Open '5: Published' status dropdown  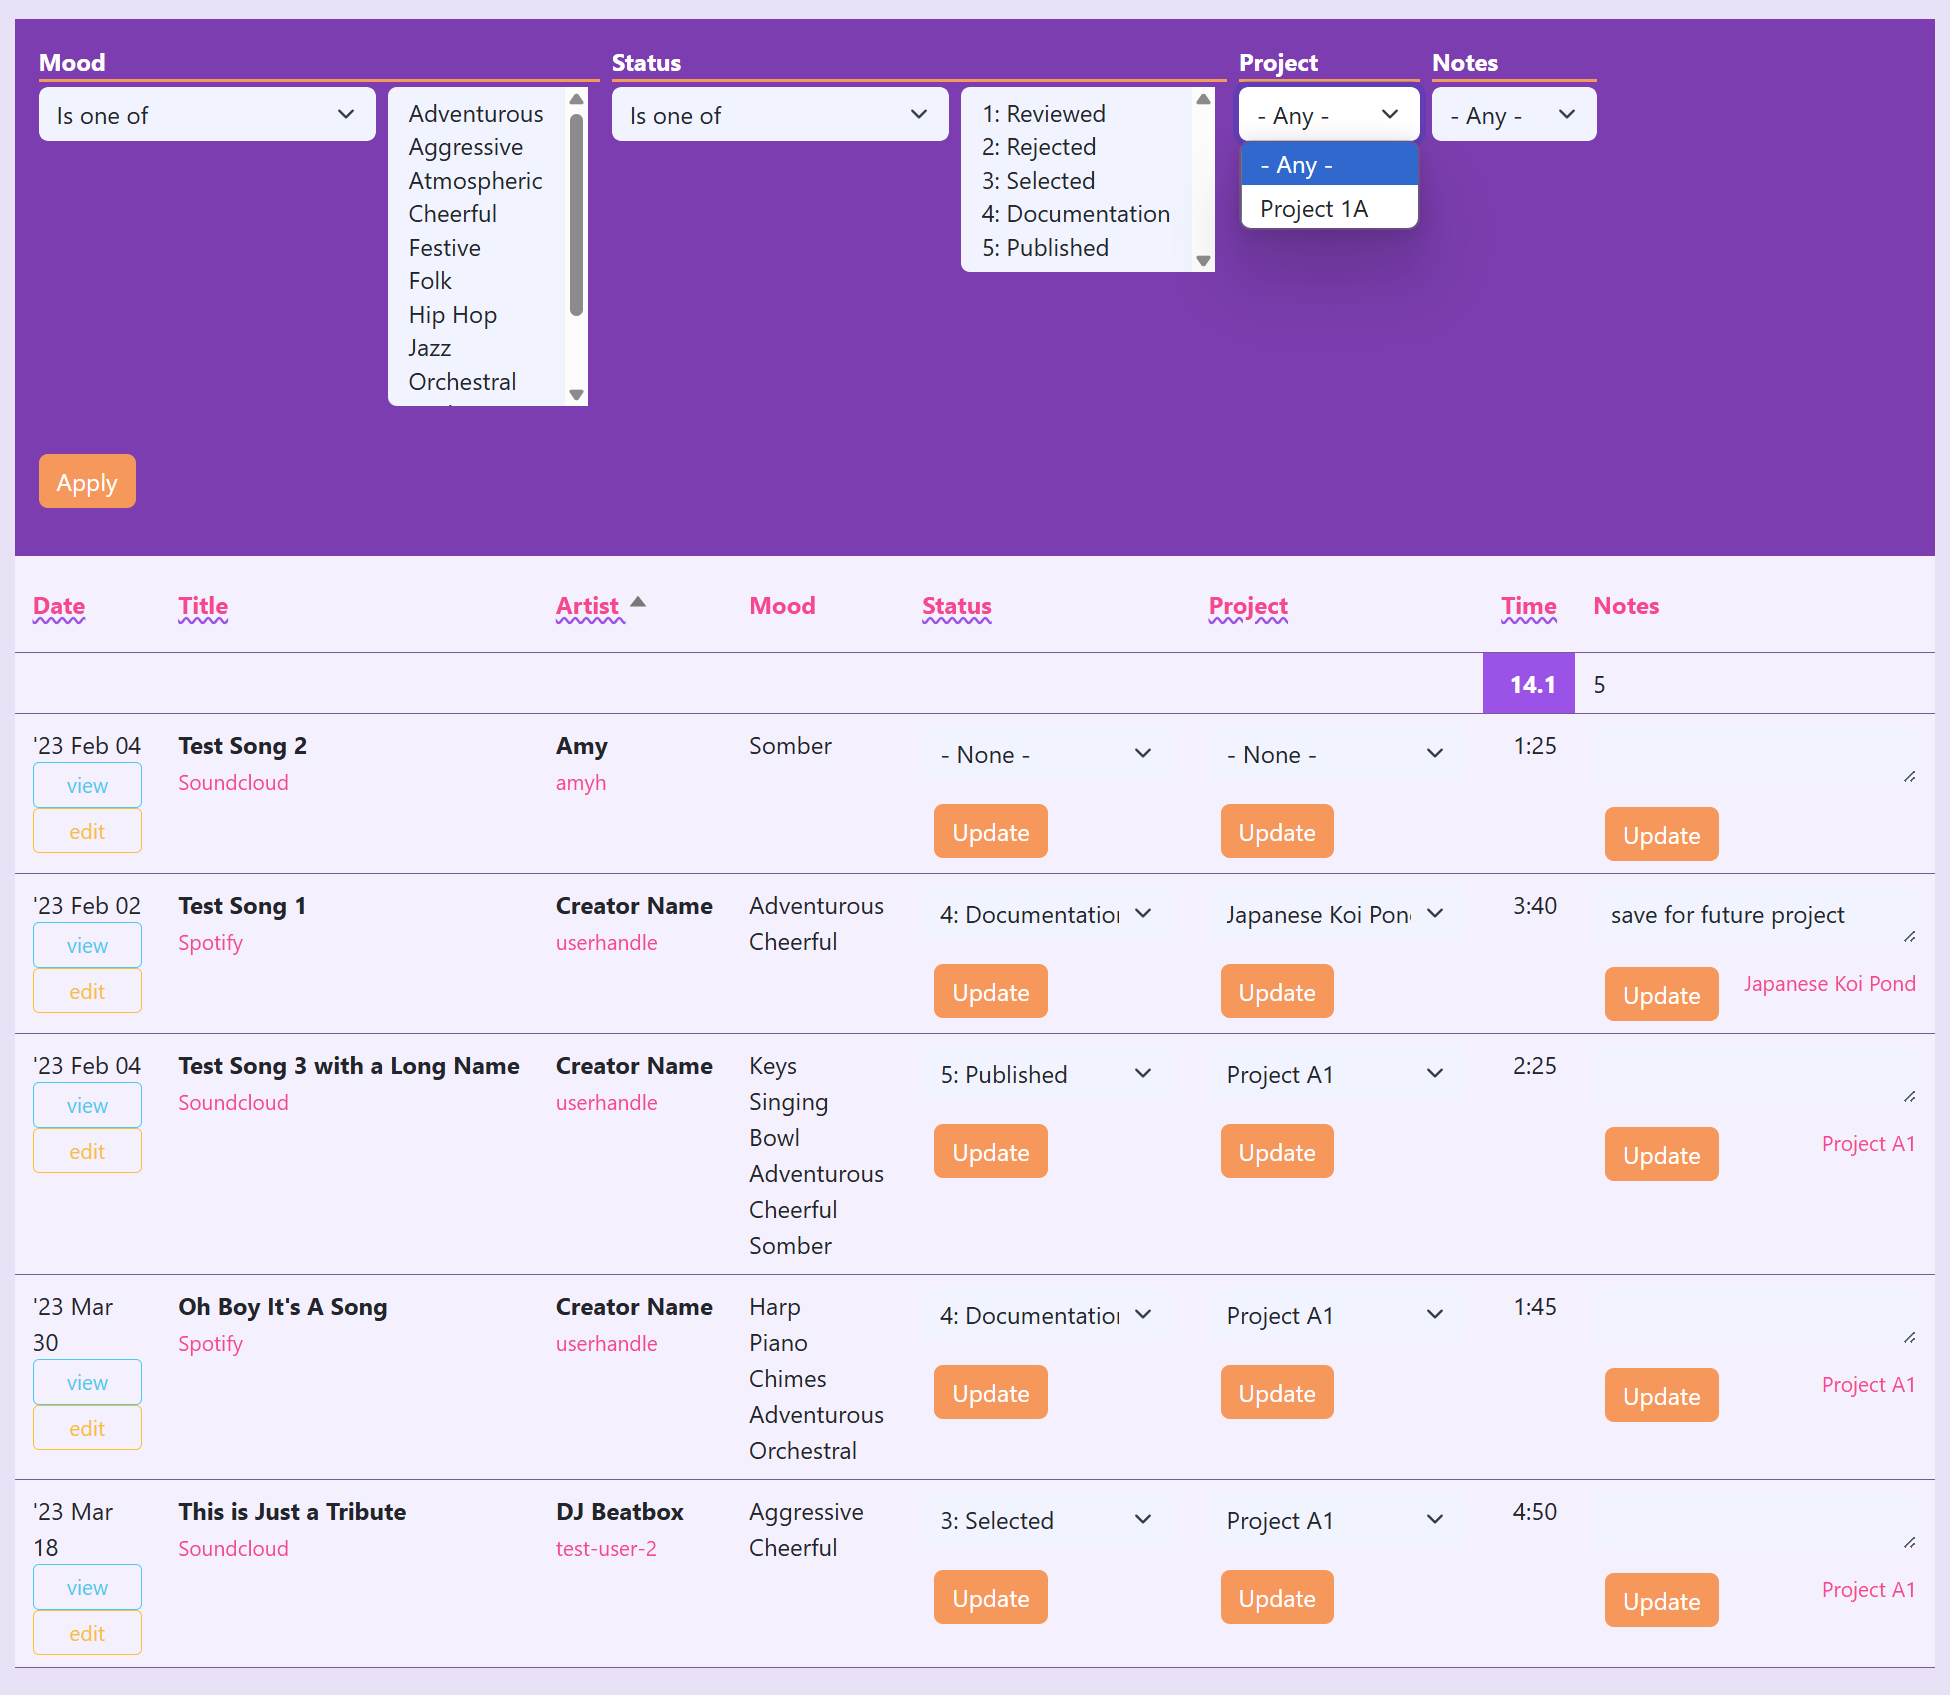1046,1075
